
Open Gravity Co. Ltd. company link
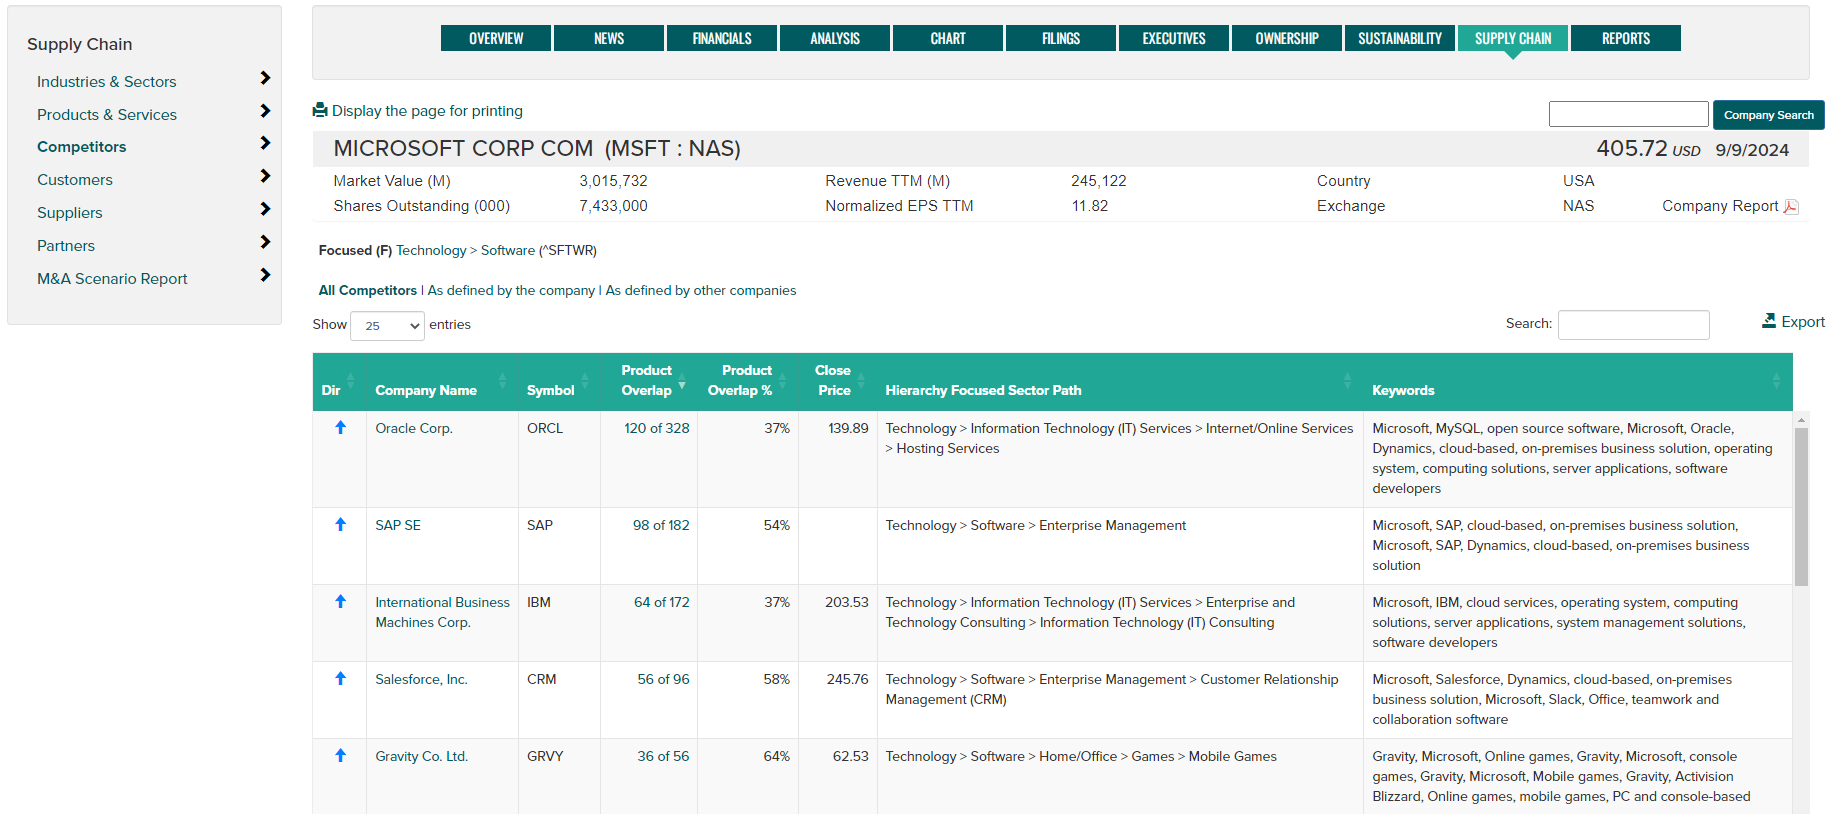point(422,756)
